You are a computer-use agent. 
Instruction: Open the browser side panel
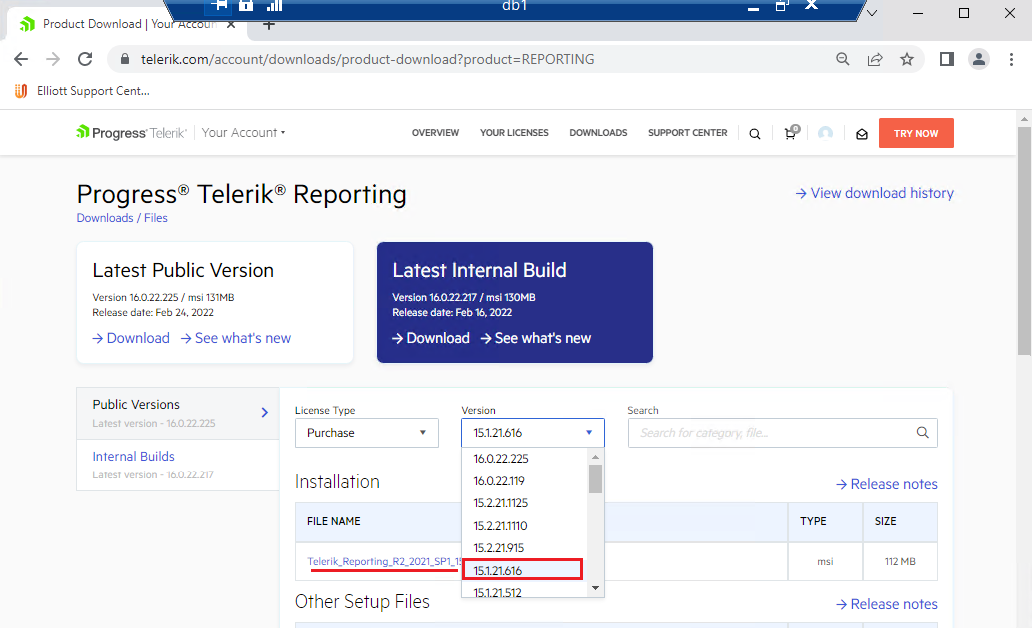pos(946,59)
